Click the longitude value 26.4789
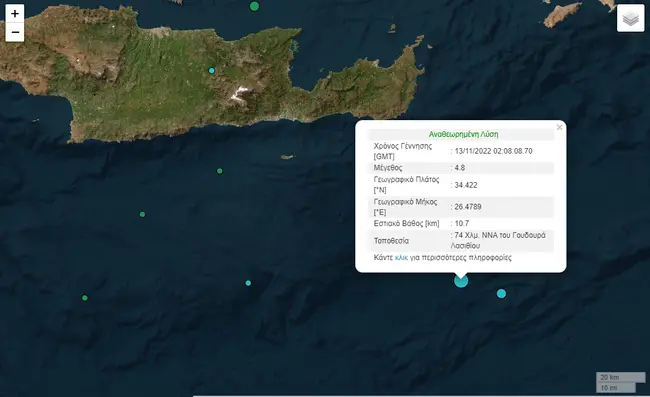Screen dimensions: 650x397 [x=468, y=207]
